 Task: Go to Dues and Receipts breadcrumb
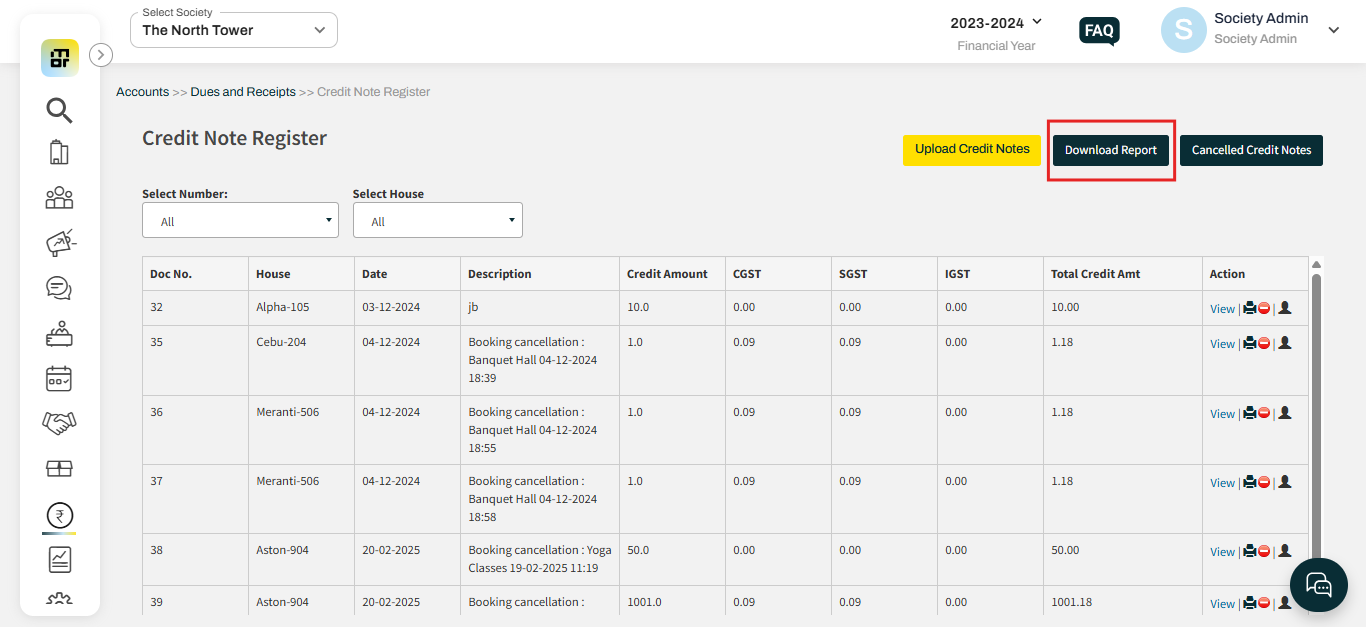pyautogui.click(x=243, y=92)
